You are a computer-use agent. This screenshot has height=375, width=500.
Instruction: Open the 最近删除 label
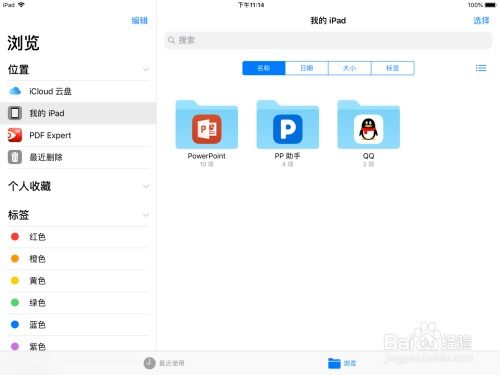coord(46,157)
